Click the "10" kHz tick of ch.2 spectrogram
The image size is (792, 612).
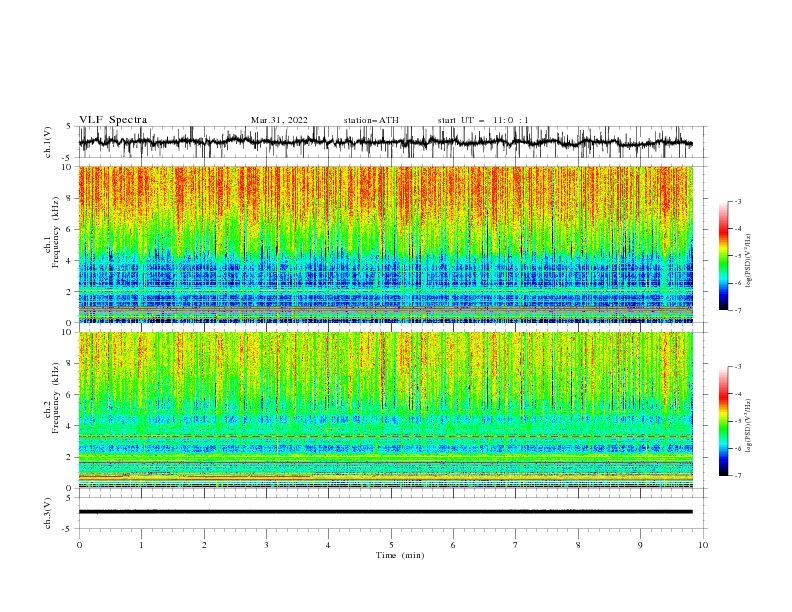[x=68, y=332]
